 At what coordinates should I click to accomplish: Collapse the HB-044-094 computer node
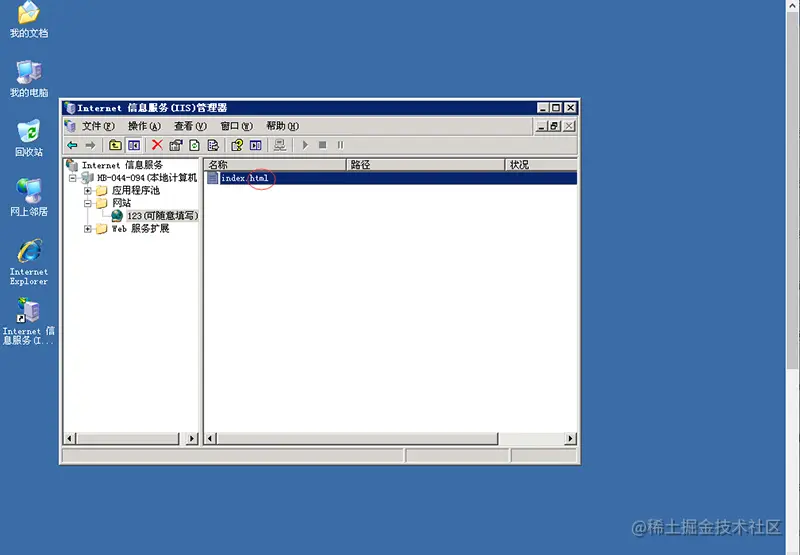tap(72, 178)
